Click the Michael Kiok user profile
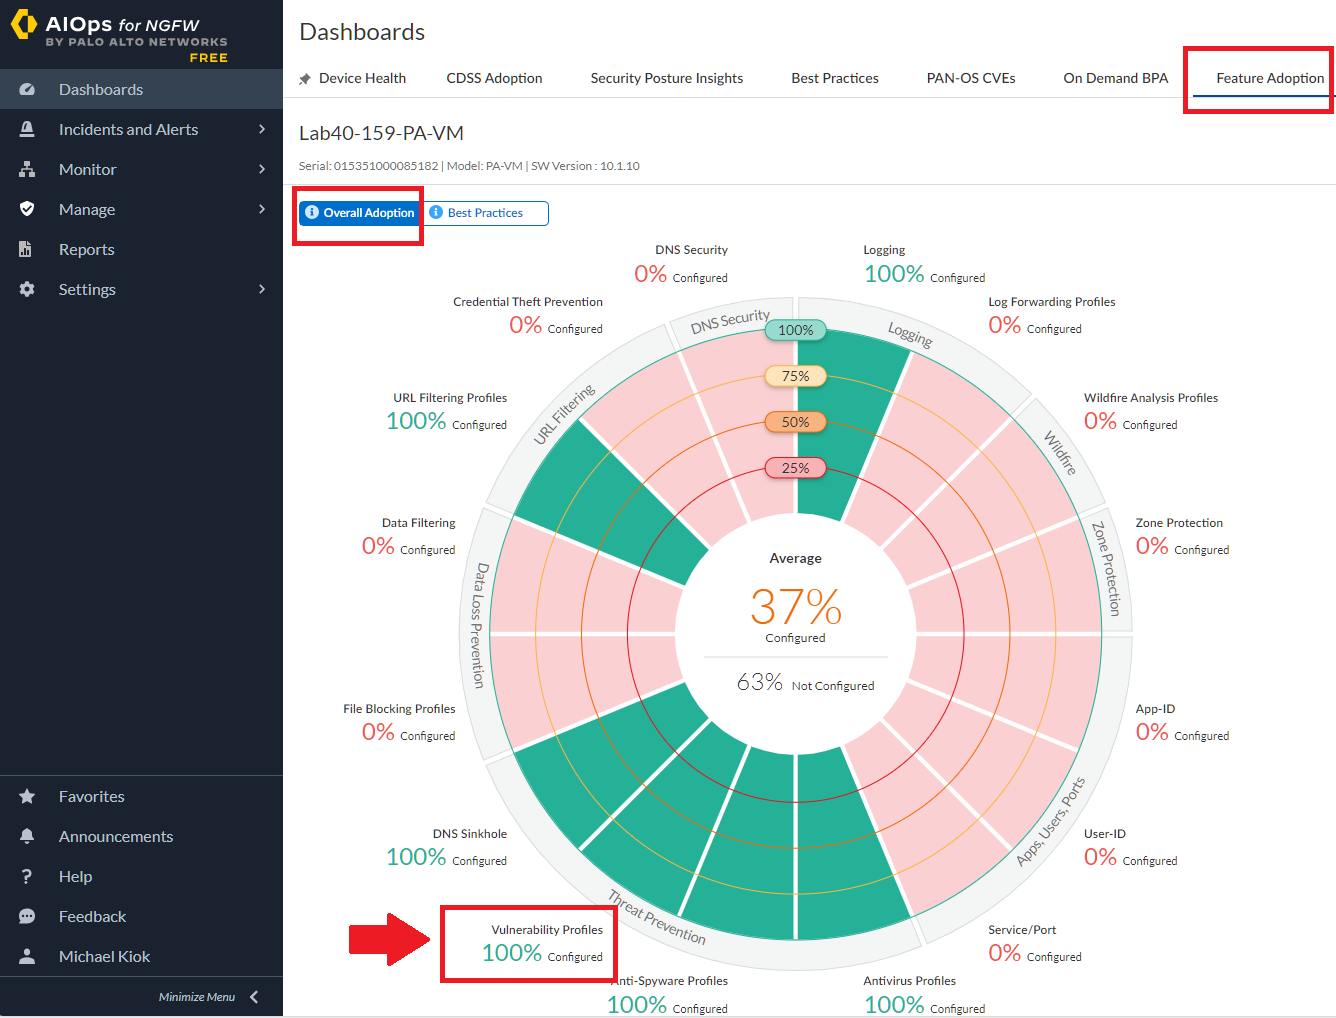The image size is (1336, 1018). click(104, 957)
